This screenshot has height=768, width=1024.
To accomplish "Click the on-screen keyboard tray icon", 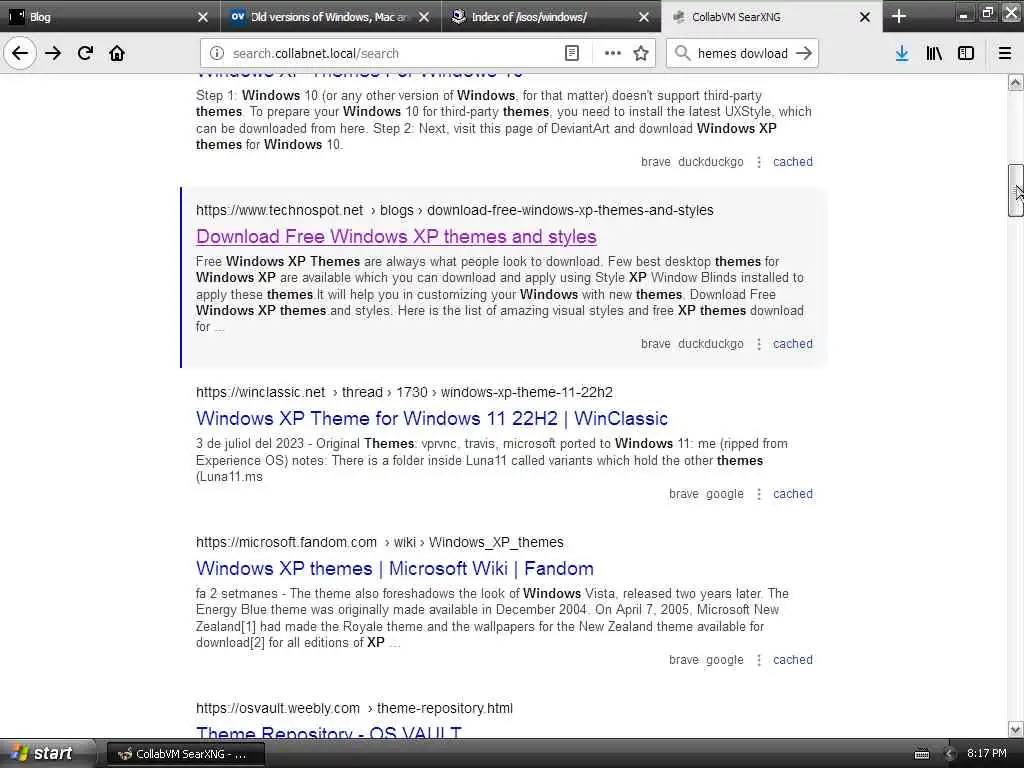I will click(921, 754).
